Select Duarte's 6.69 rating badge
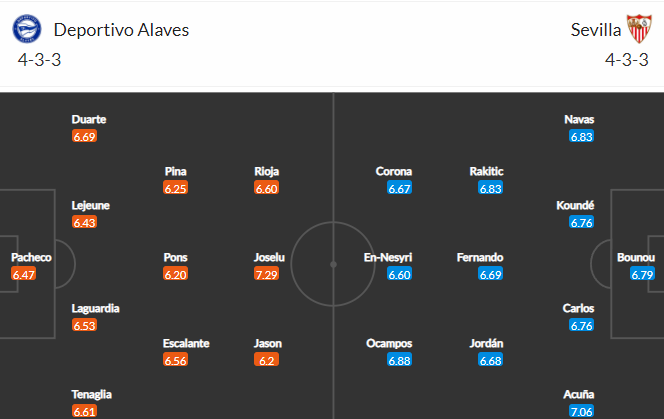 click(x=84, y=136)
